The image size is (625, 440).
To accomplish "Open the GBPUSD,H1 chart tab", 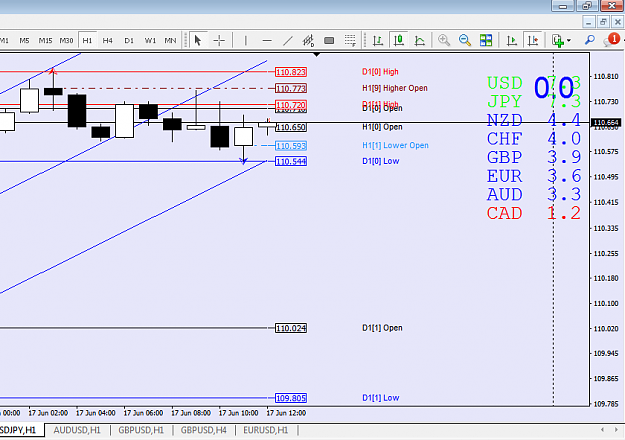I will click(x=141, y=430).
